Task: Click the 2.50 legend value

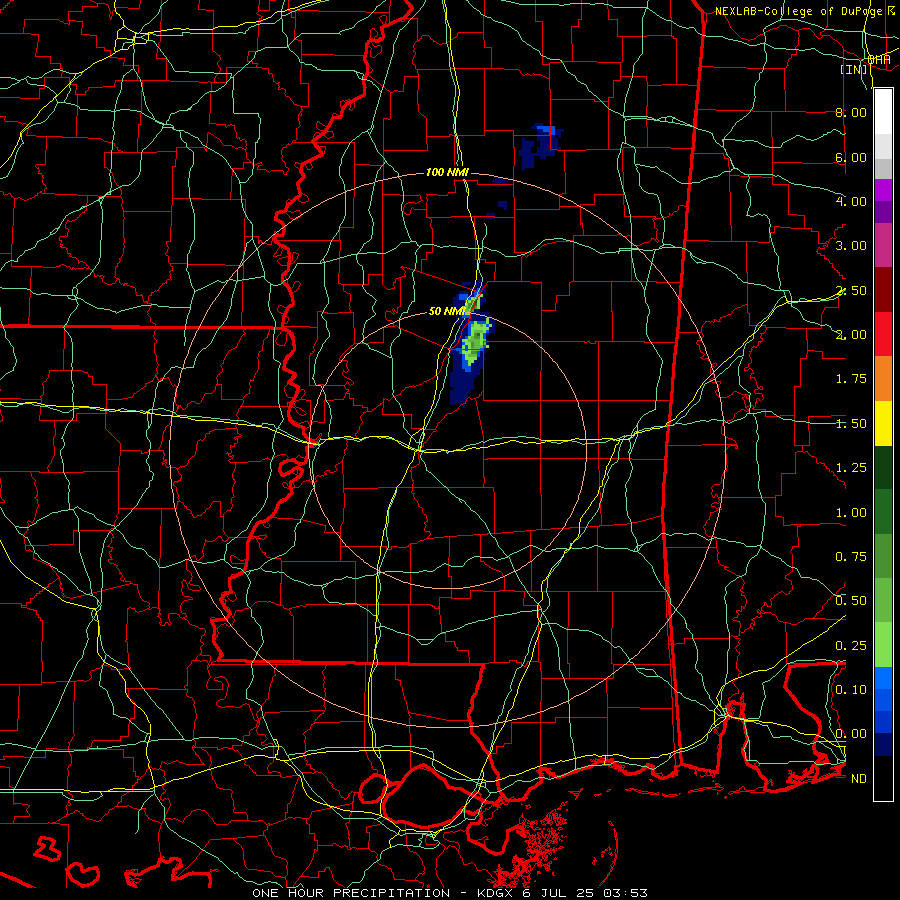Action: click(851, 290)
